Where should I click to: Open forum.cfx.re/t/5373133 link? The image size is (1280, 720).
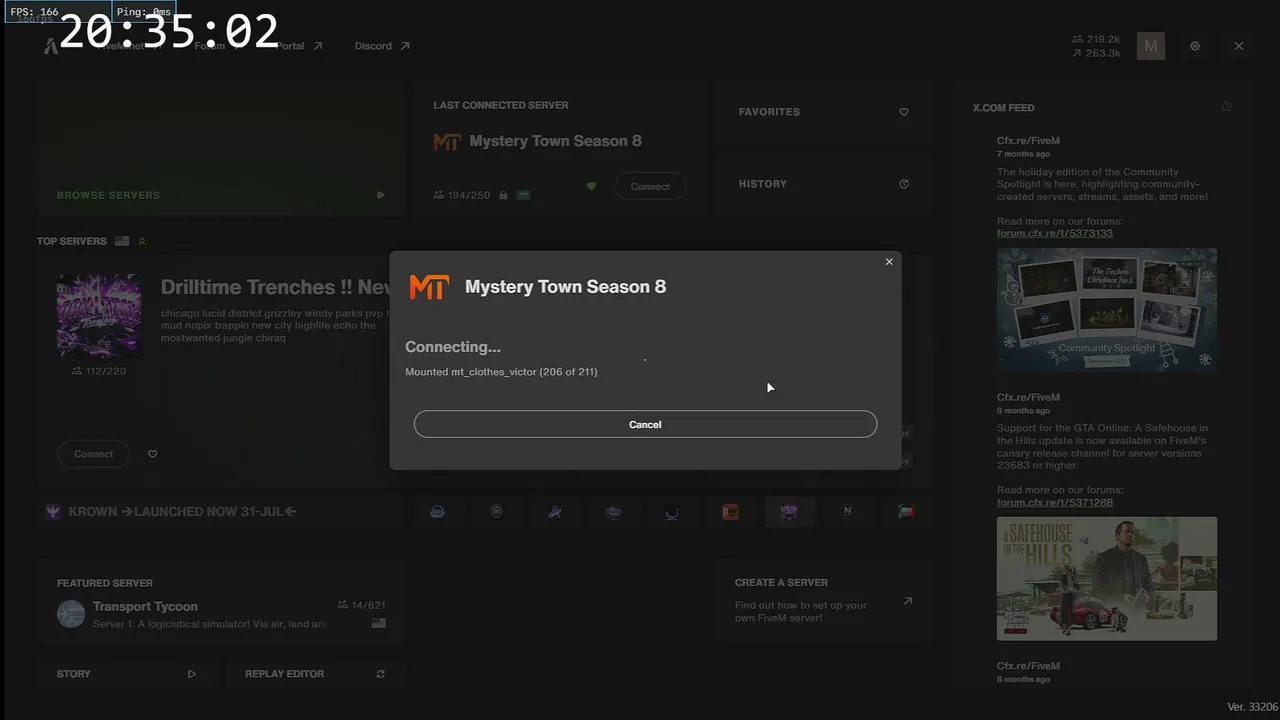(x=1055, y=233)
